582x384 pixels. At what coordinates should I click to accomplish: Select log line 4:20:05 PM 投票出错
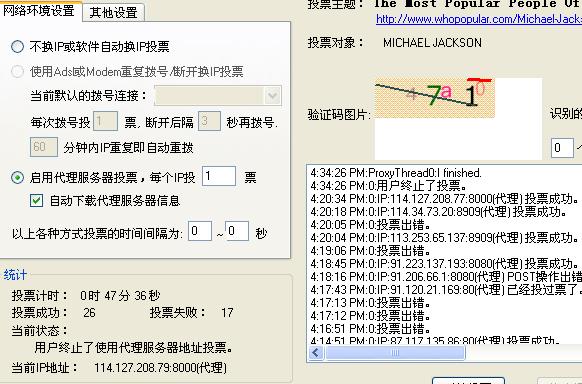371,225
